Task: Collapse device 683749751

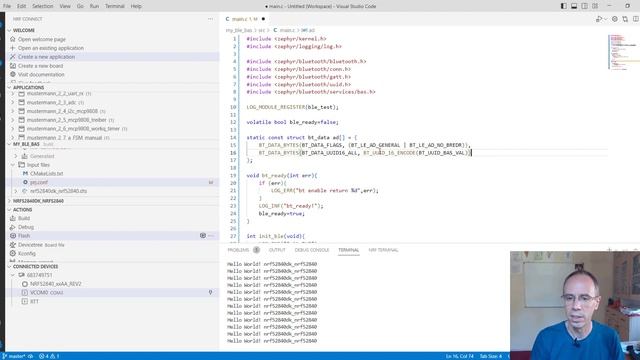Action: [13, 275]
